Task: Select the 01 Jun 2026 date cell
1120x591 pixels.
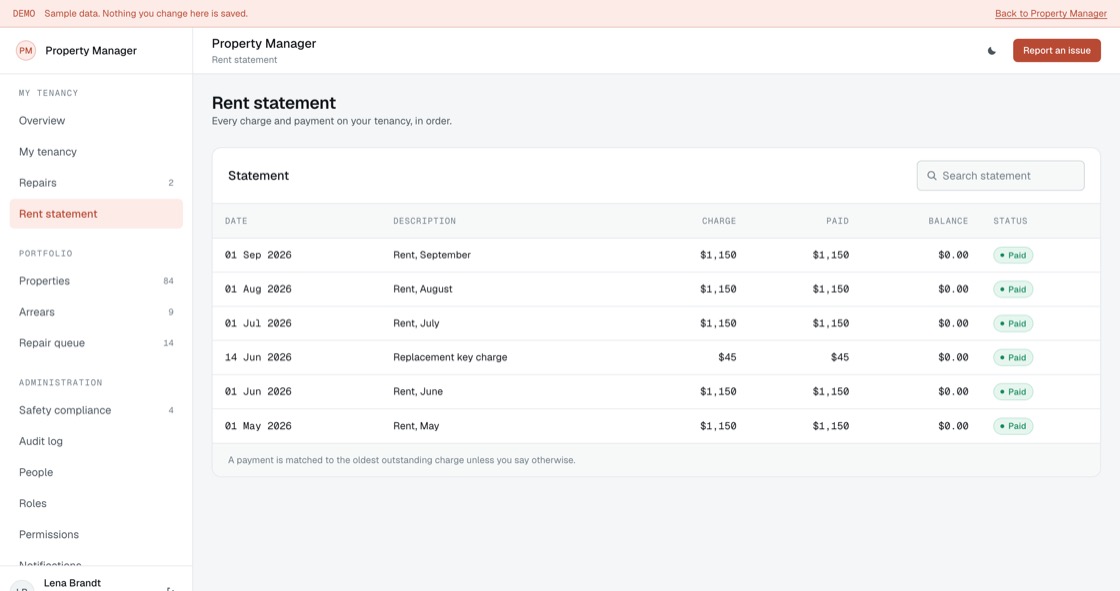Action: (x=258, y=392)
